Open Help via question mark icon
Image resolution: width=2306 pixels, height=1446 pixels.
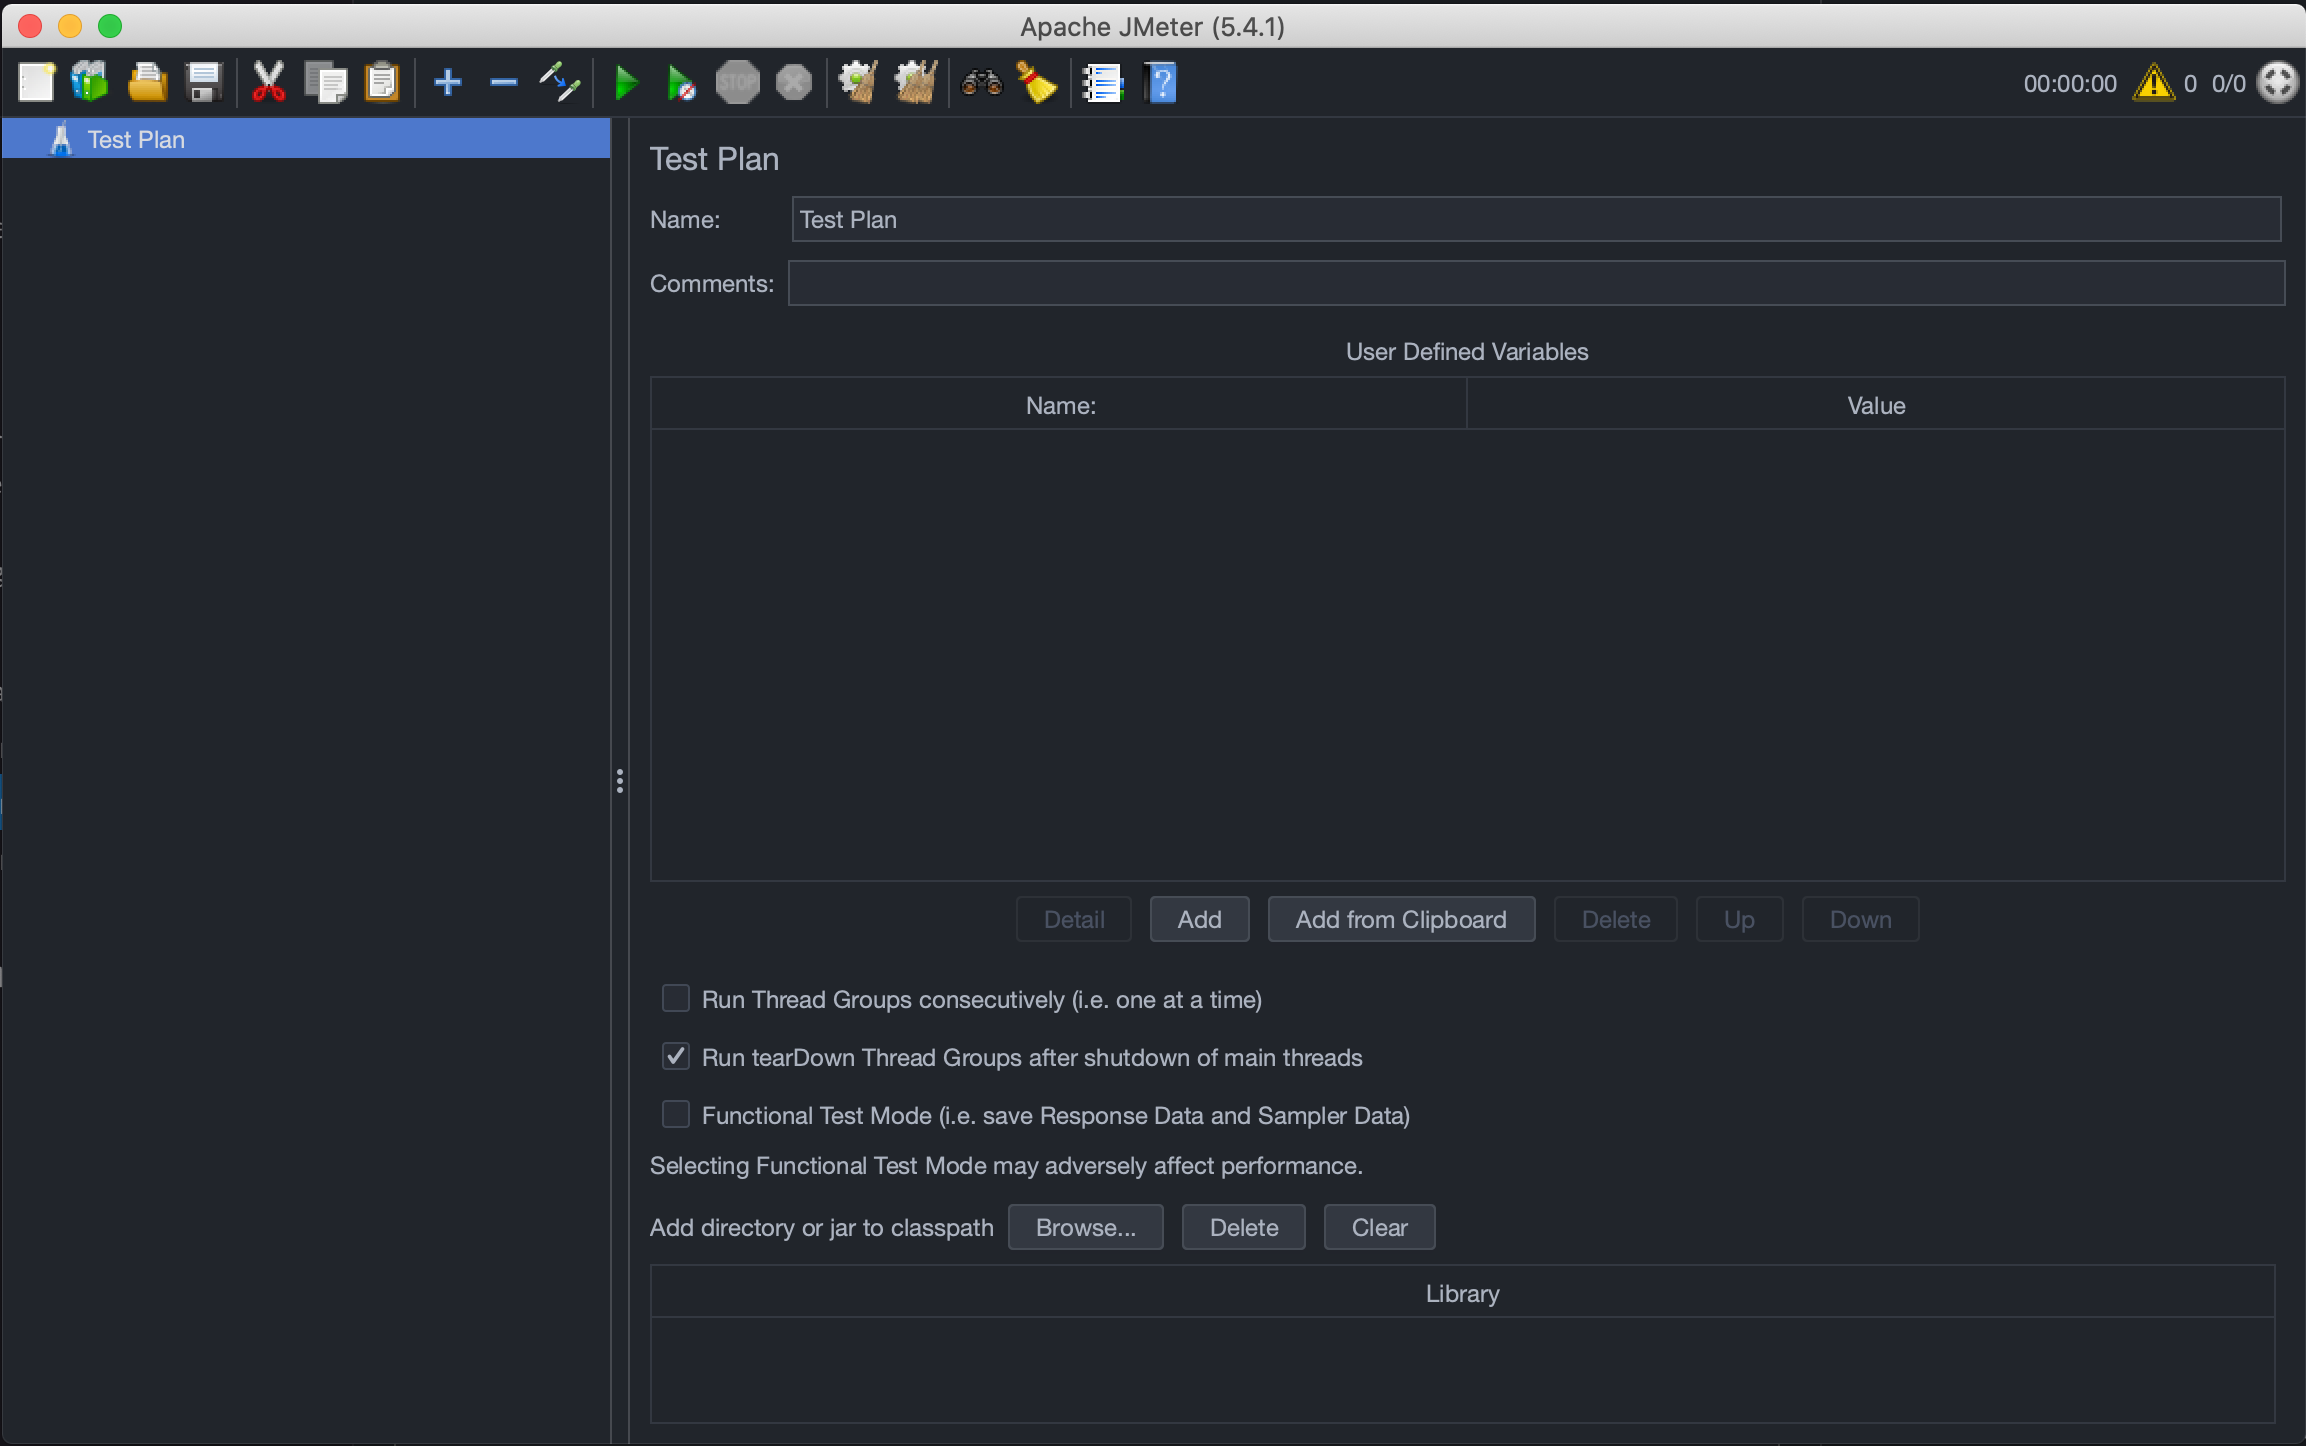pyautogui.click(x=1161, y=82)
